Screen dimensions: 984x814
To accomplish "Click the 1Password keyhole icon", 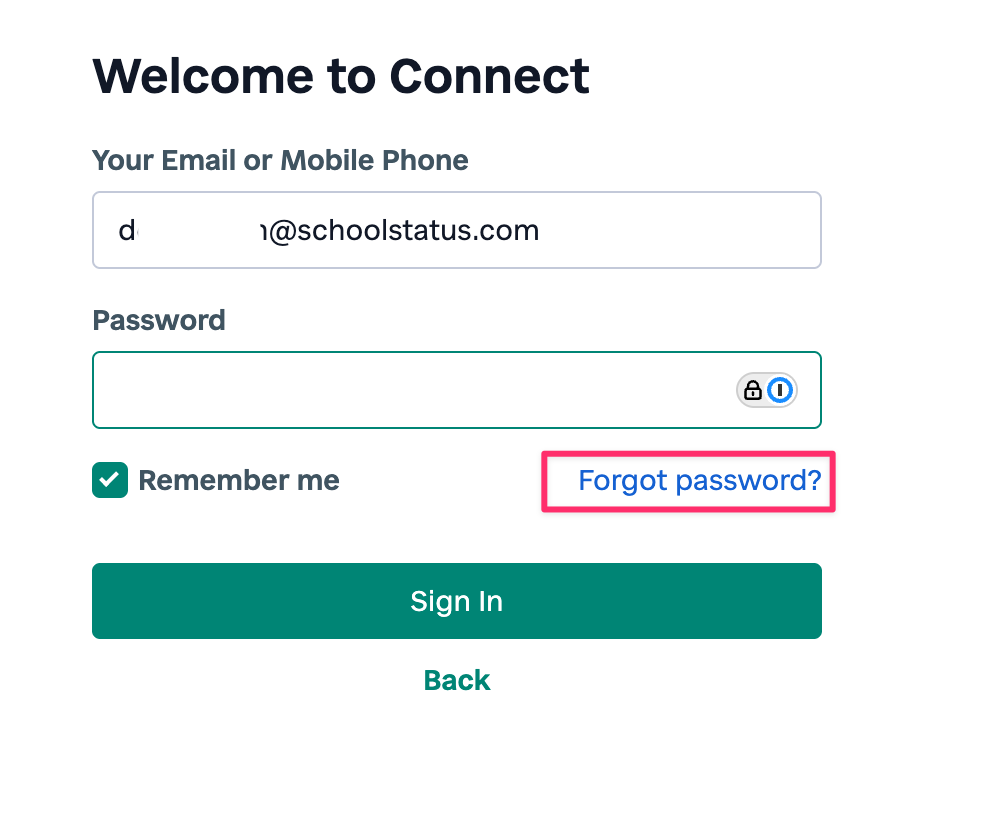I will coord(781,390).
